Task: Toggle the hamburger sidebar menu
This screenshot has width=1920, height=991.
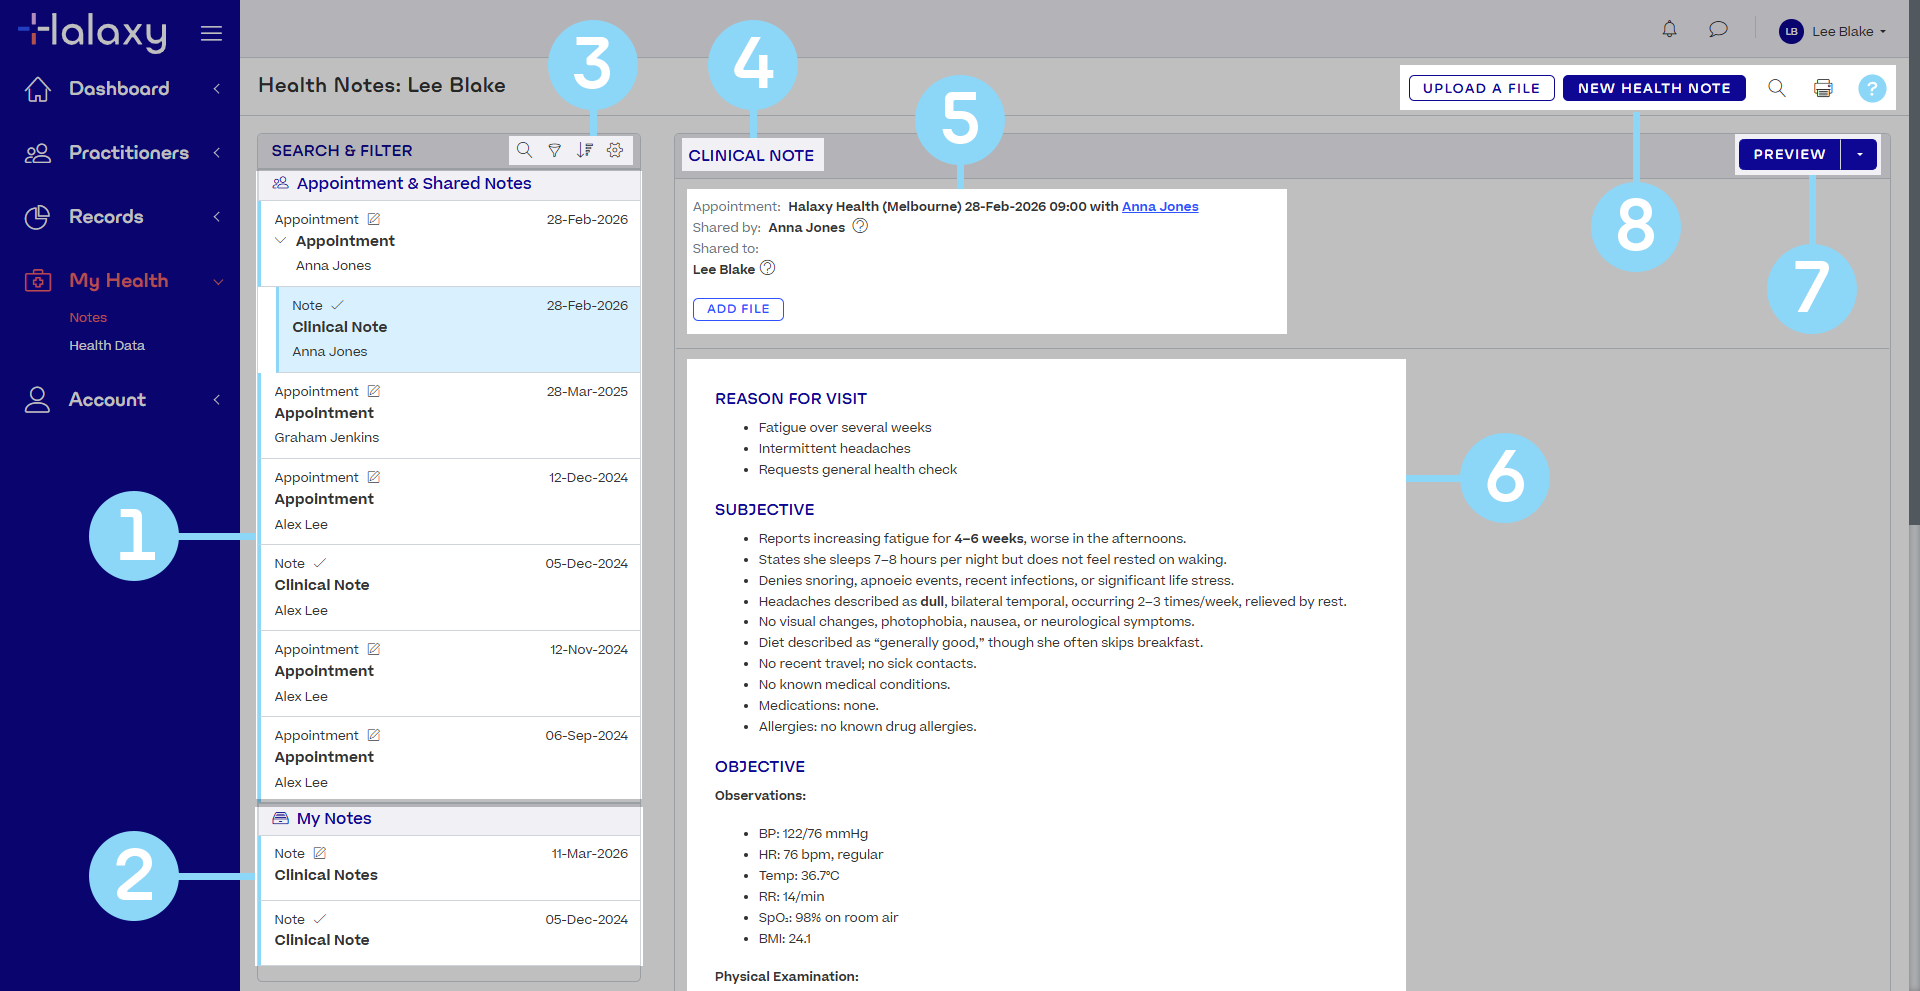Action: pyautogui.click(x=211, y=33)
